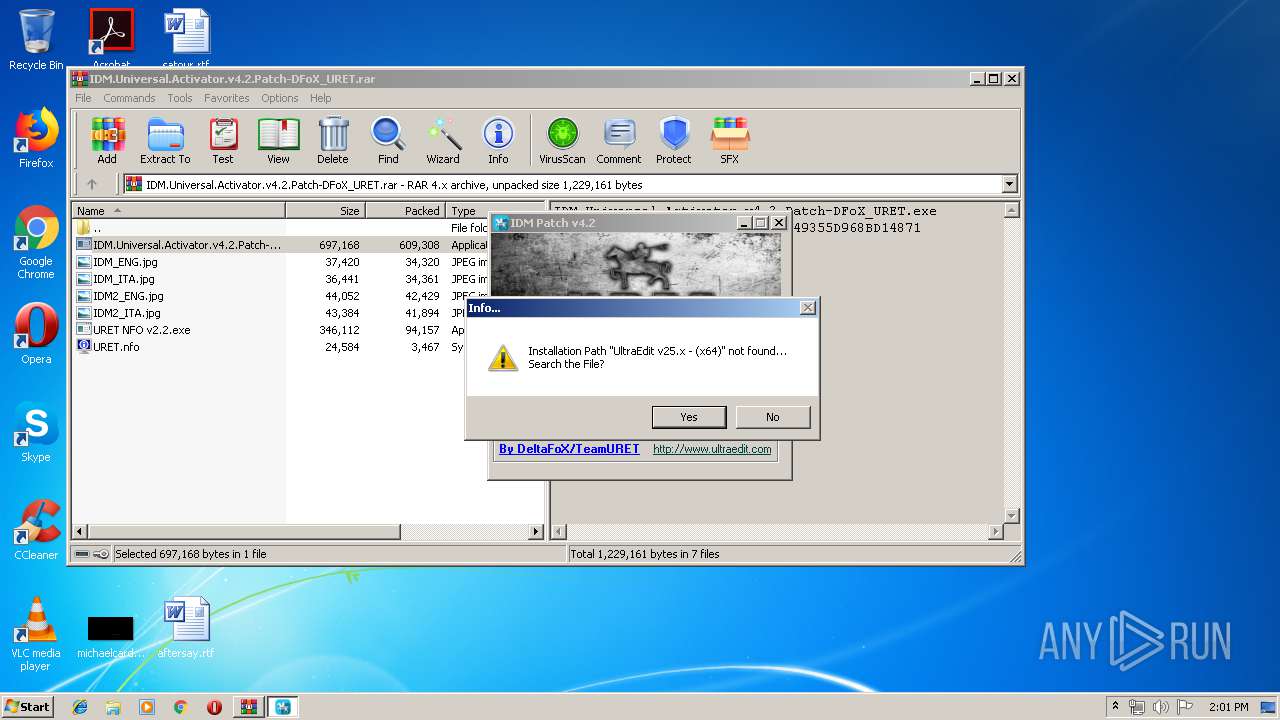The height and width of the screenshot is (720, 1280).
Task: Open the Favorites menu
Action: click(227, 98)
